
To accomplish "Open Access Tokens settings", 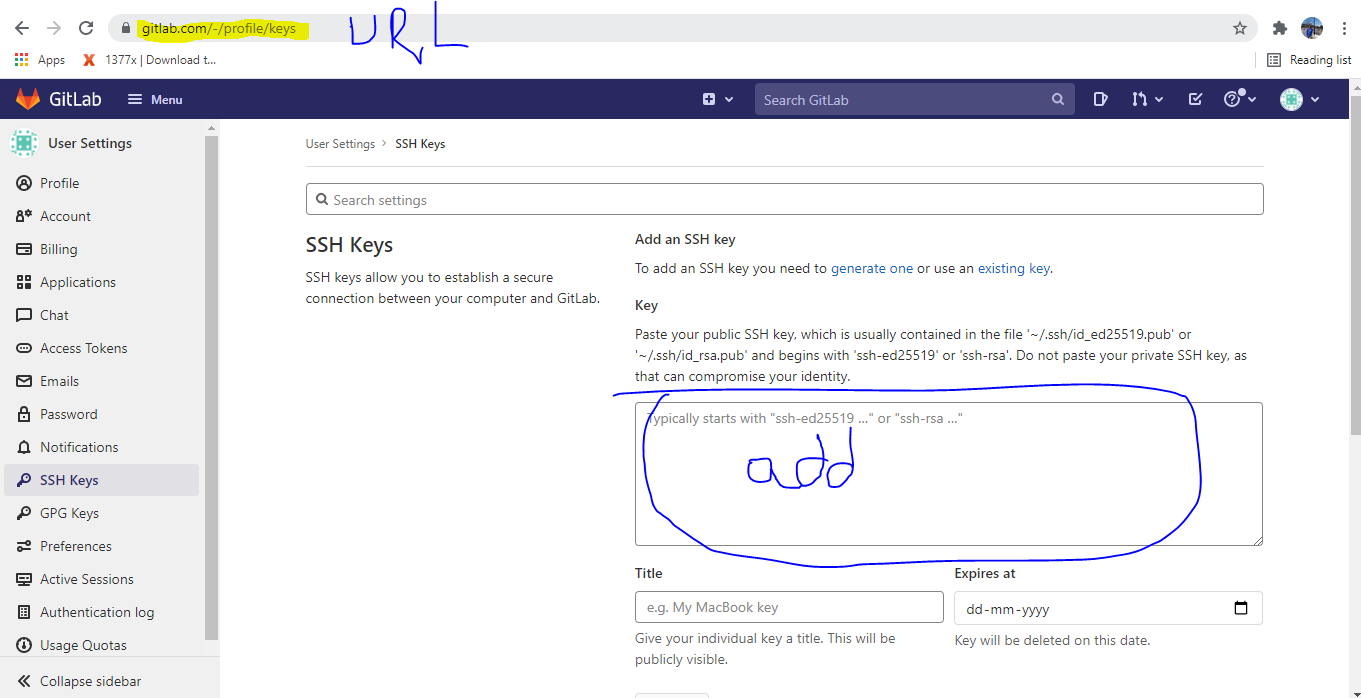I will click(83, 347).
